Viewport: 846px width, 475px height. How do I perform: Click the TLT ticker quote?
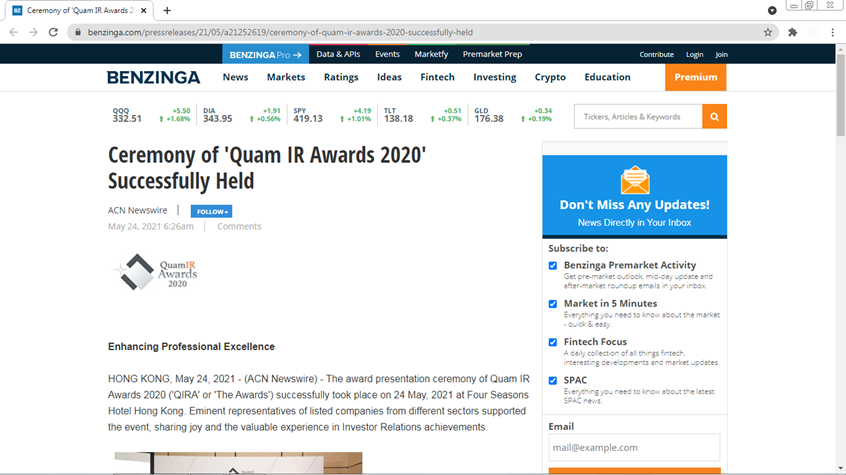point(422,115)
